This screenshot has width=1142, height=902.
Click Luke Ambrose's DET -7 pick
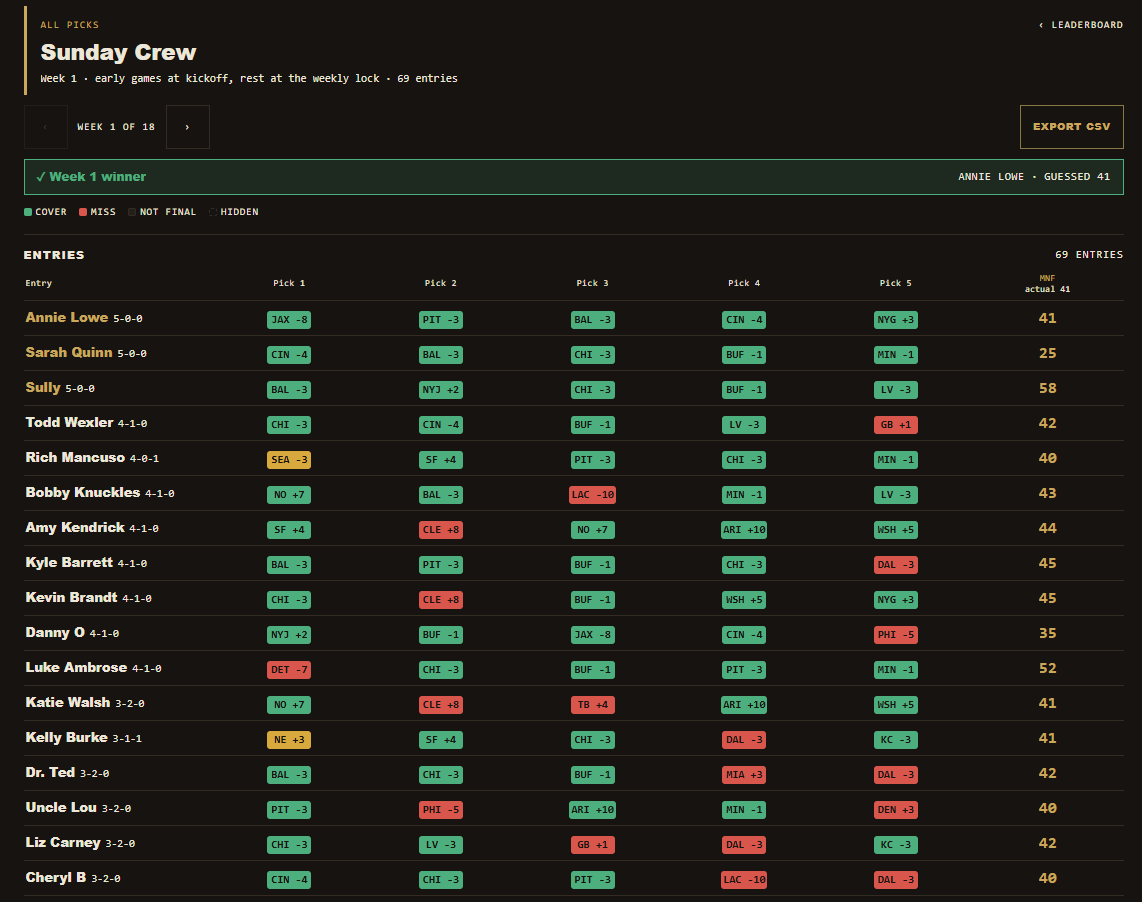[x=289, y=670]
